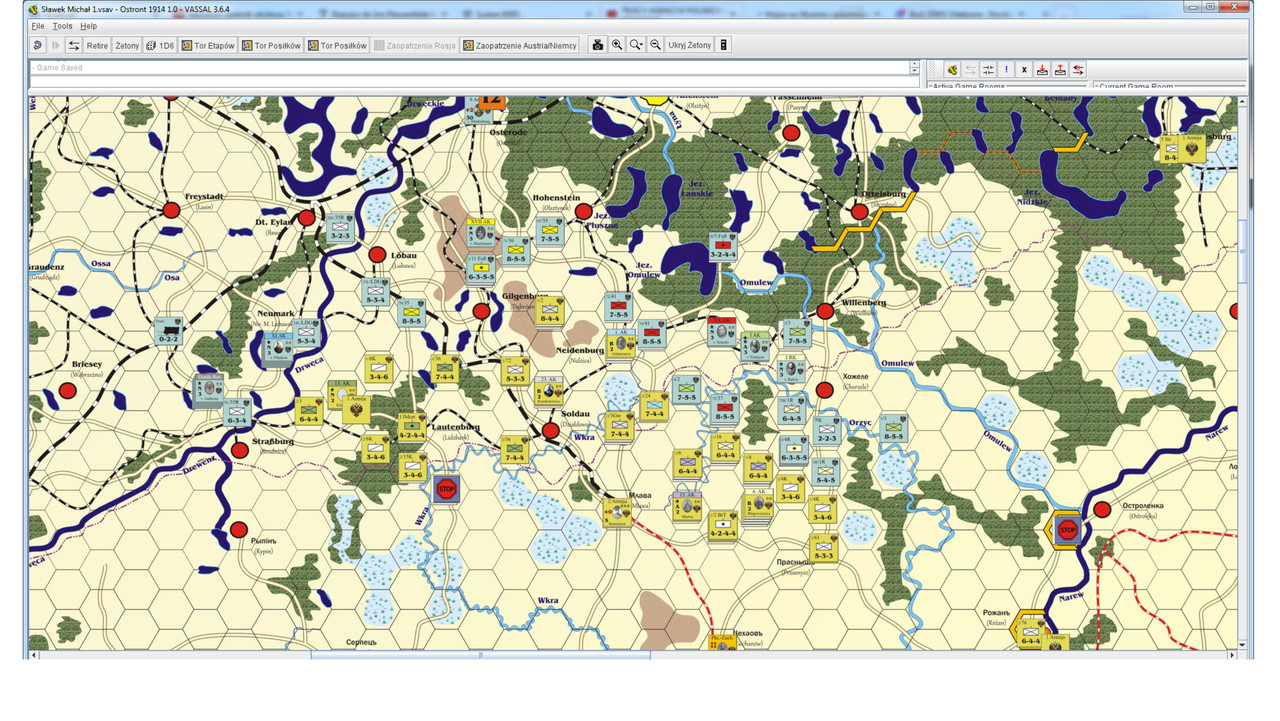Roll the 1D6 dice button
Viewport: 1280px width, 721px height.
point(160,45)
